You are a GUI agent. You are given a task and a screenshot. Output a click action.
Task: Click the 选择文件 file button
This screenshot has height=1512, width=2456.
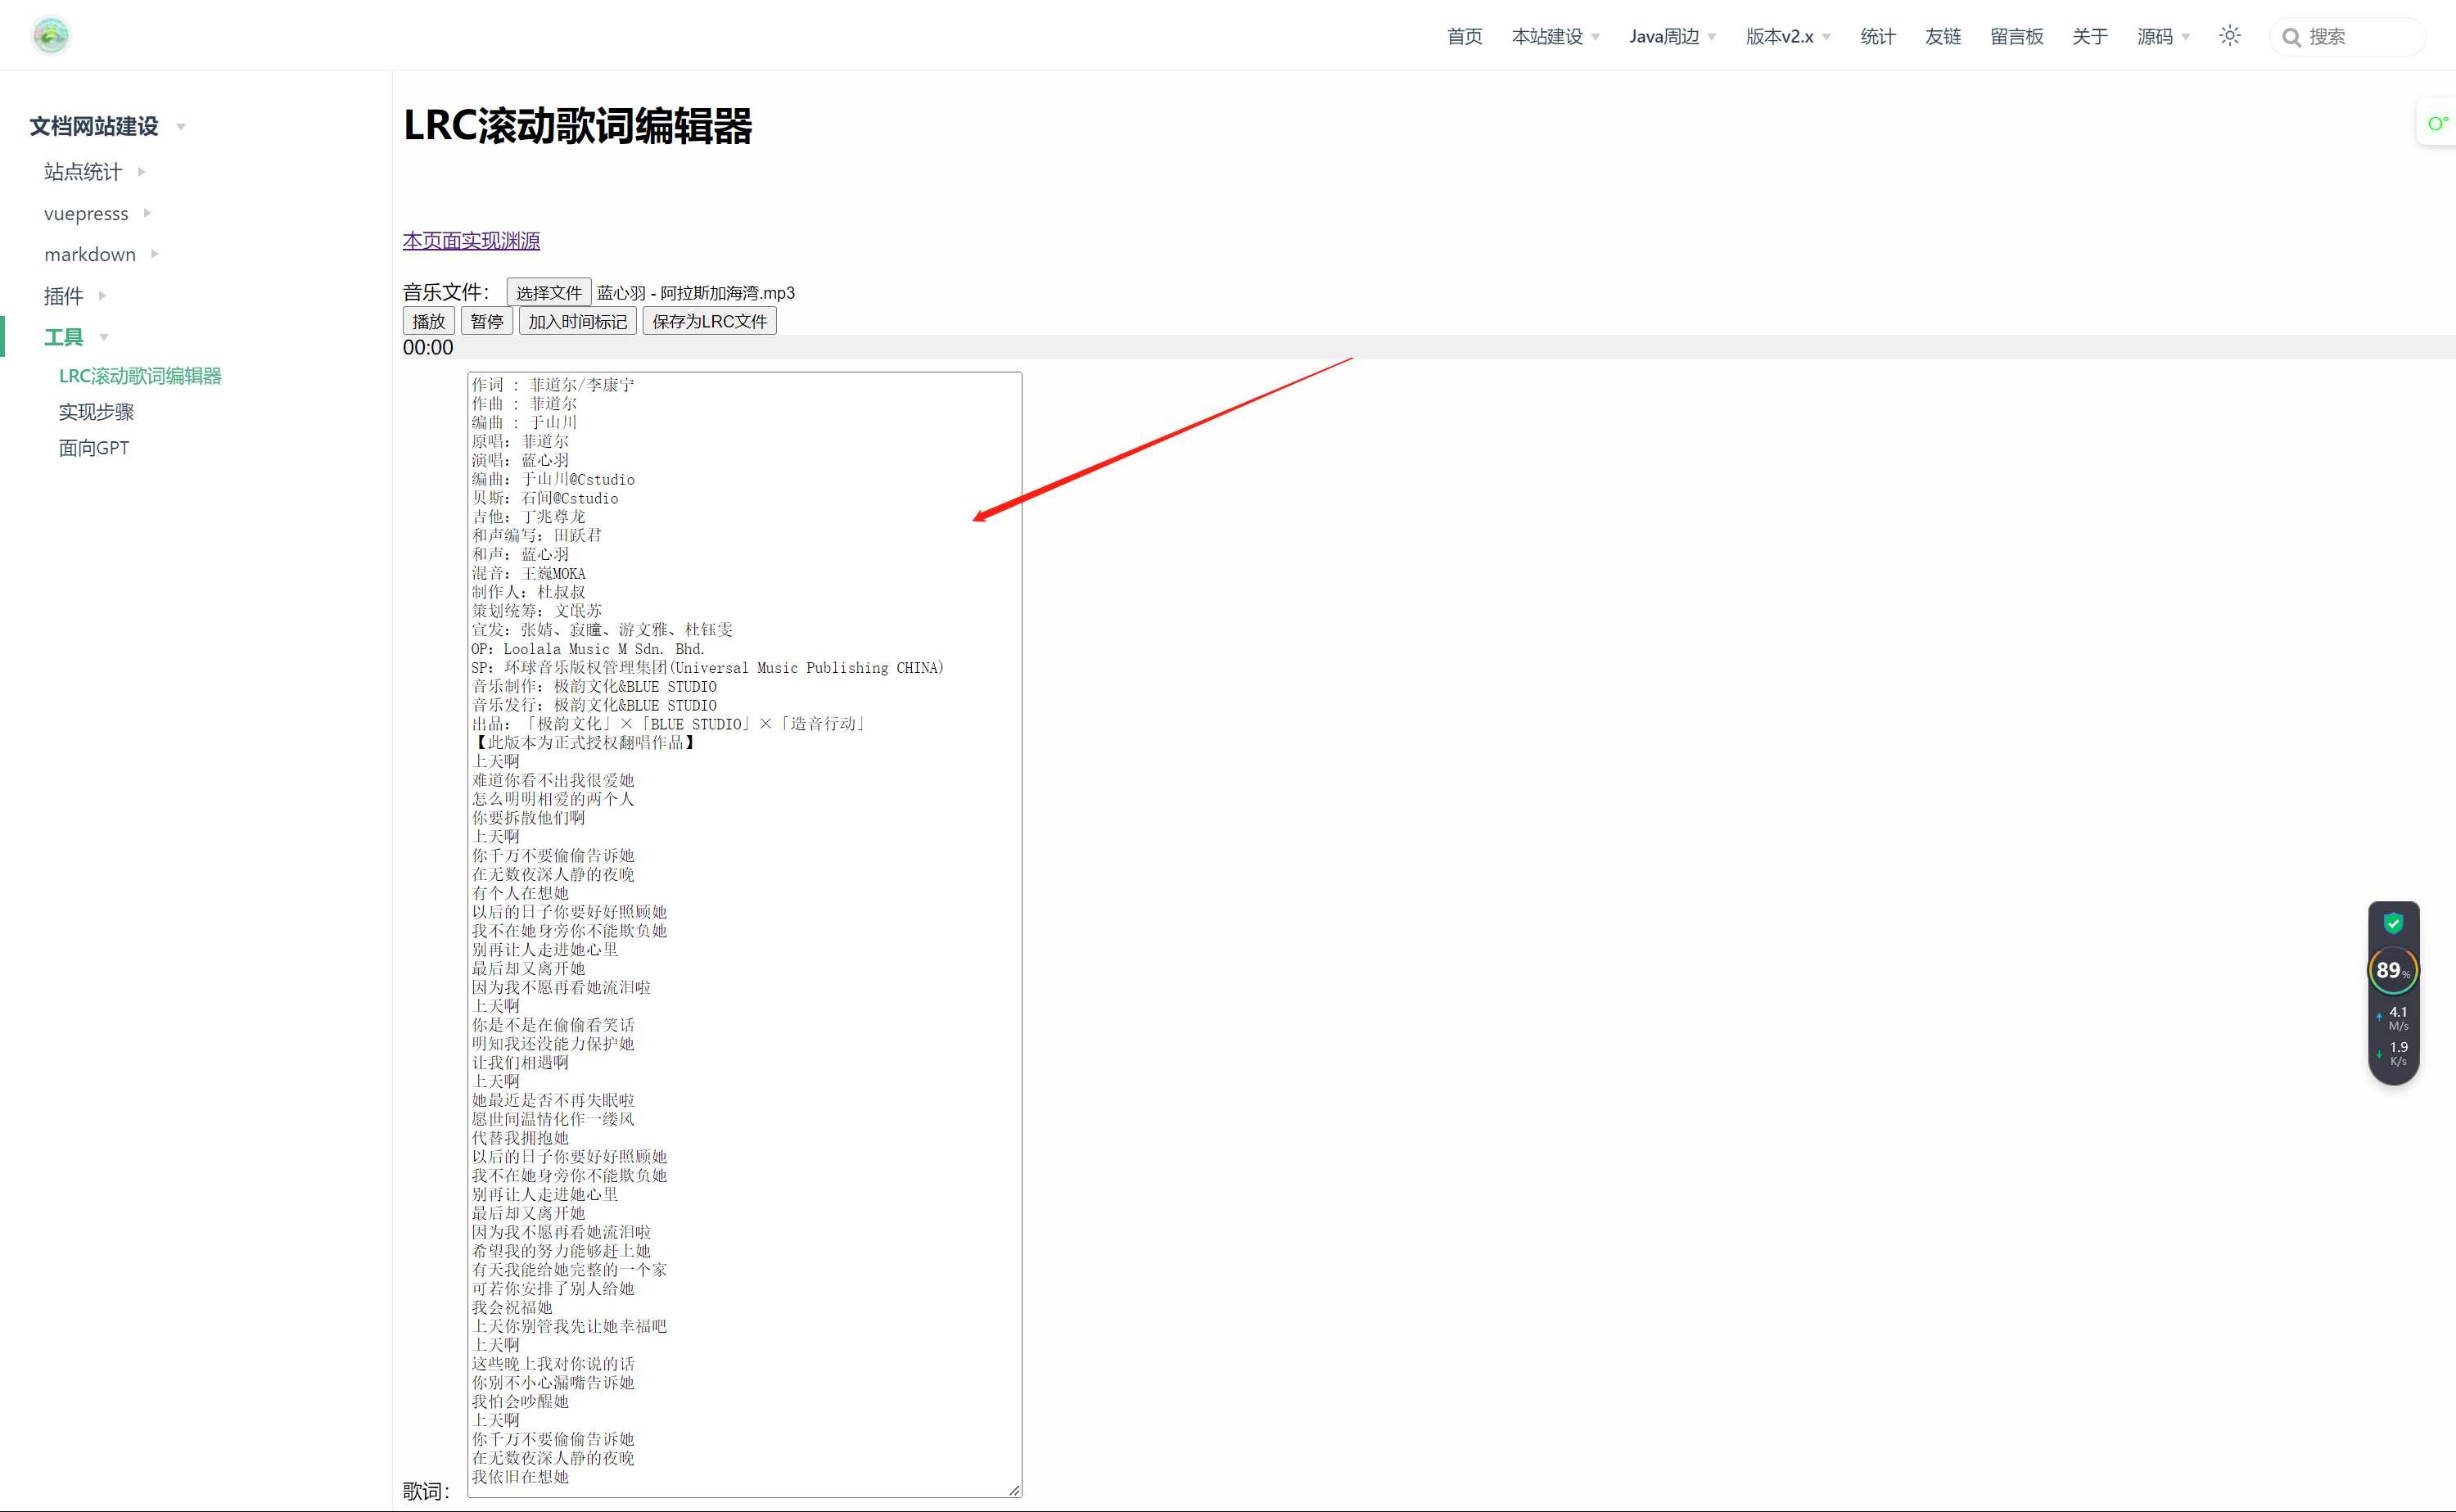tap(548, 292)
